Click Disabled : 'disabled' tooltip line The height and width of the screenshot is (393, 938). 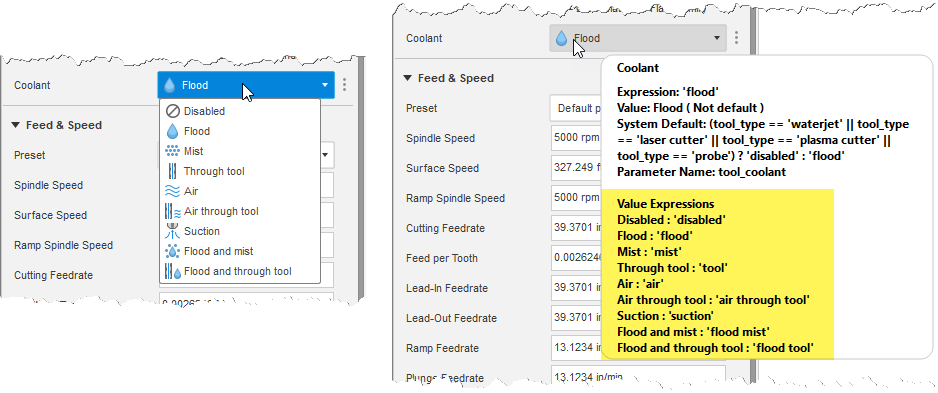coord(671,220)
